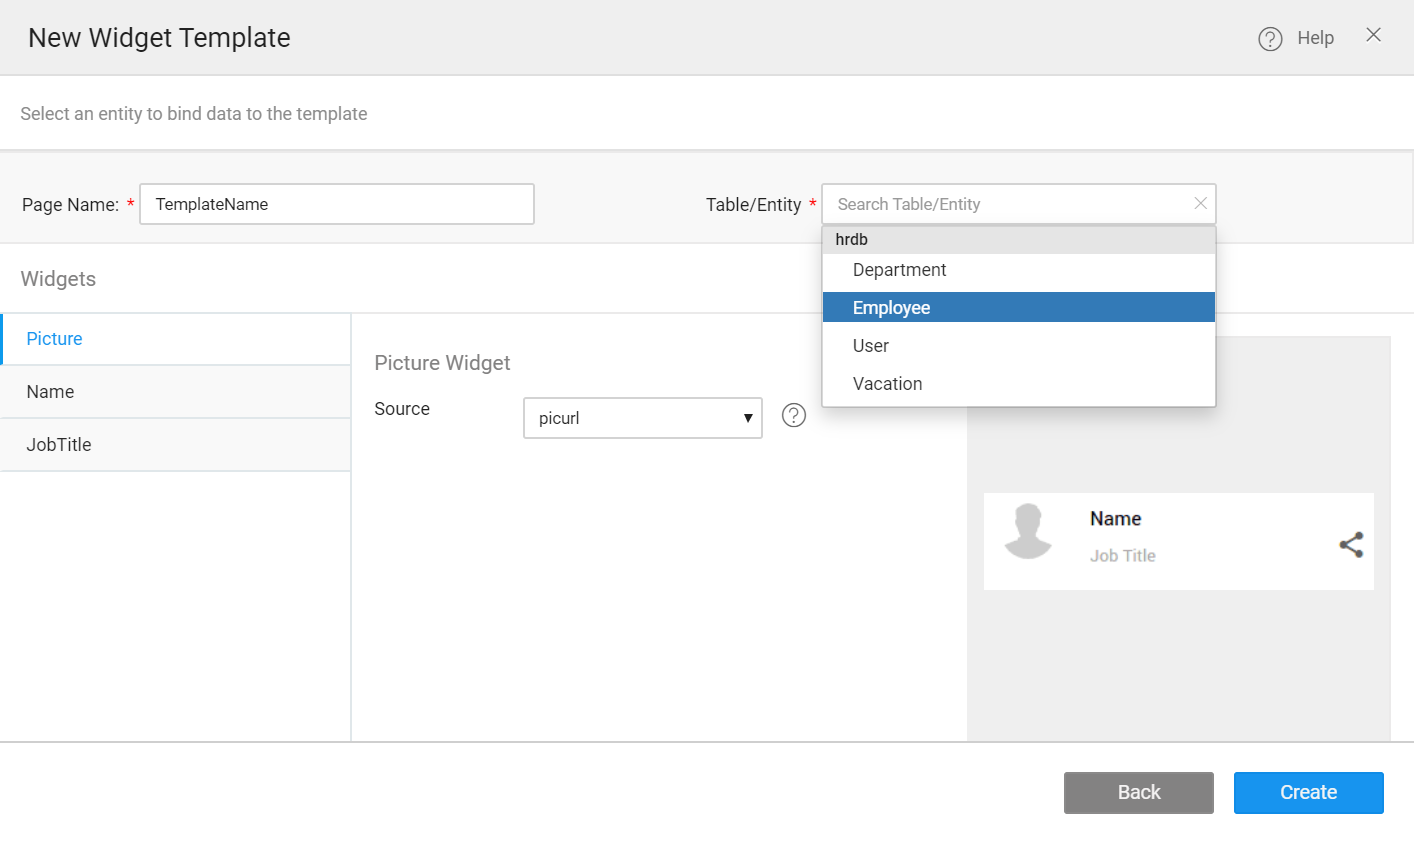The image size is (1414, 844).
Task: Click the share icon in preview card
Action: coord(1351,545)
